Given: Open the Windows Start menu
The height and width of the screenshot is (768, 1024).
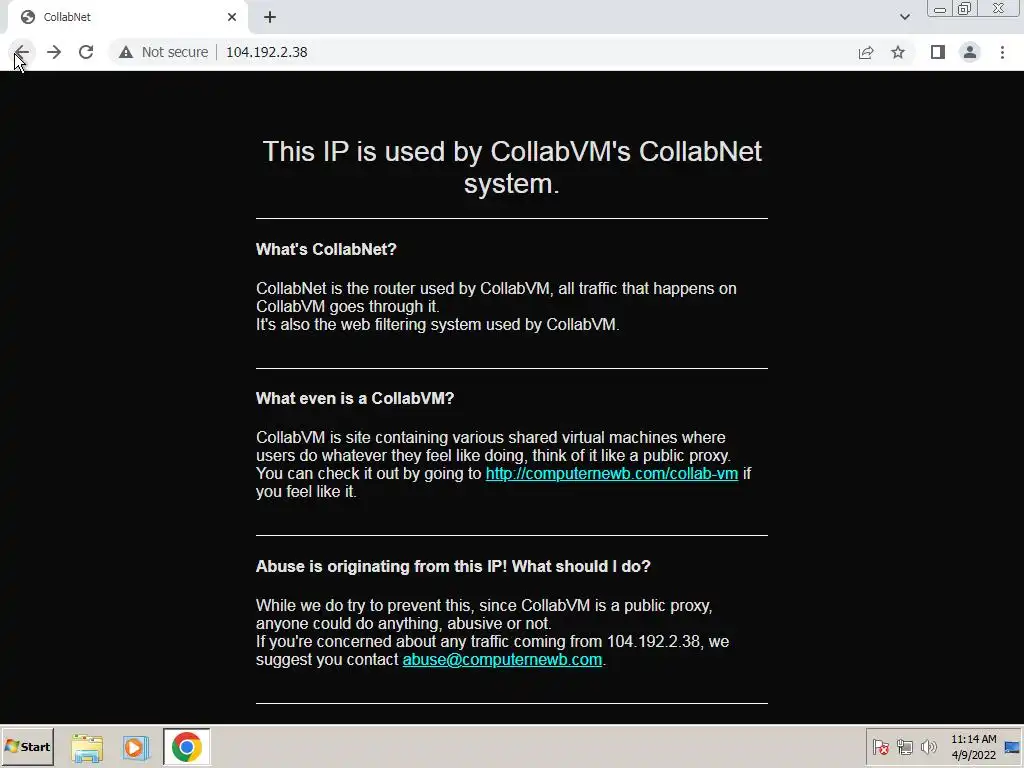Looking at the screenshot, I should pos(27,746).
